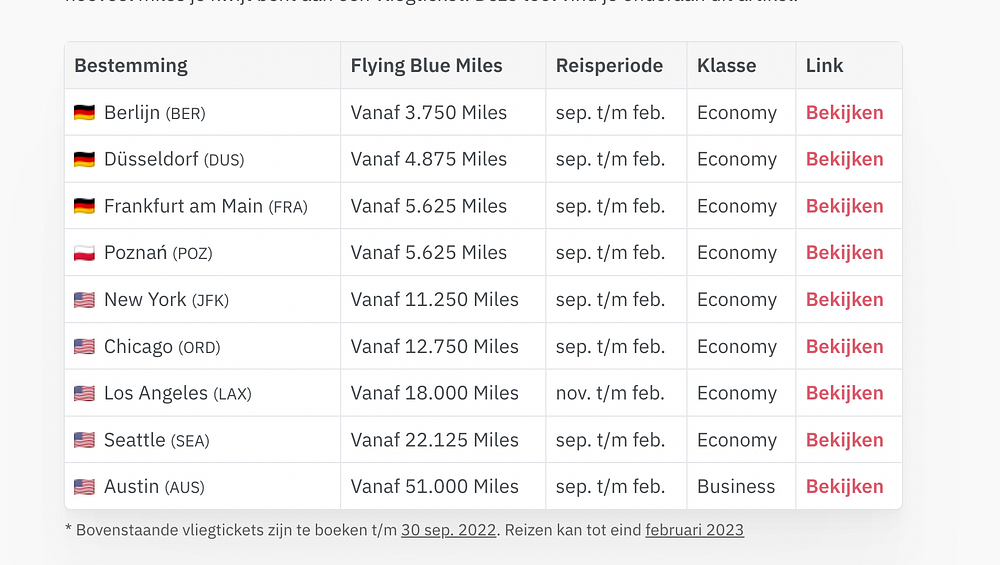The height and width of the screenshot is (565, 1000).
Task: View the New York flight via Bekijken
Action: (x=844, y=300)
